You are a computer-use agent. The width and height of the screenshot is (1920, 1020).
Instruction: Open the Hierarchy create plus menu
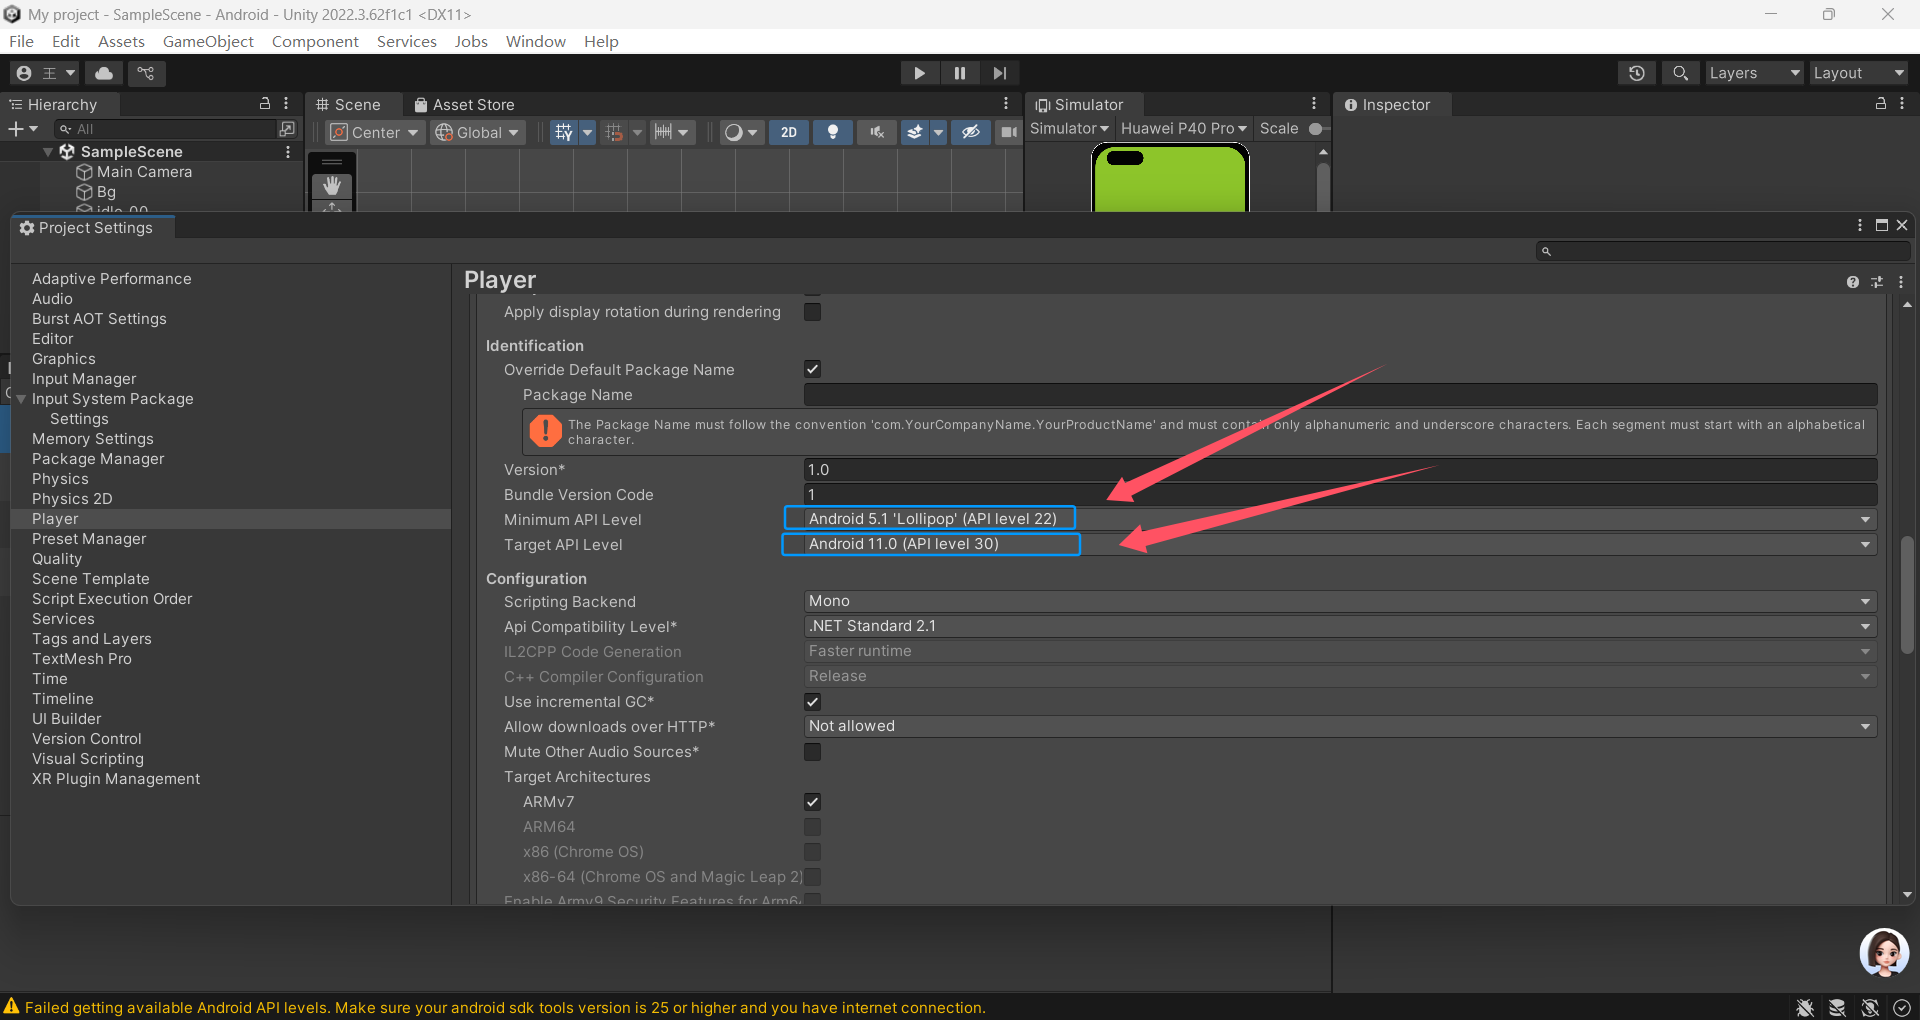[22, 129]
